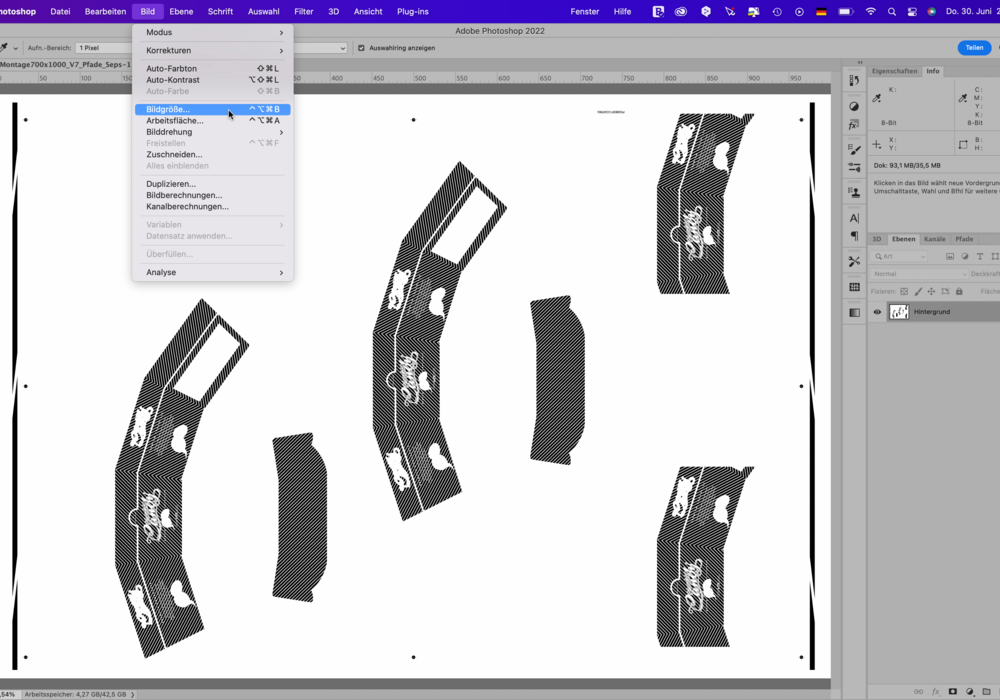Click the link layers icon
Screen dimensions: 1000x700
click(918, 692)
